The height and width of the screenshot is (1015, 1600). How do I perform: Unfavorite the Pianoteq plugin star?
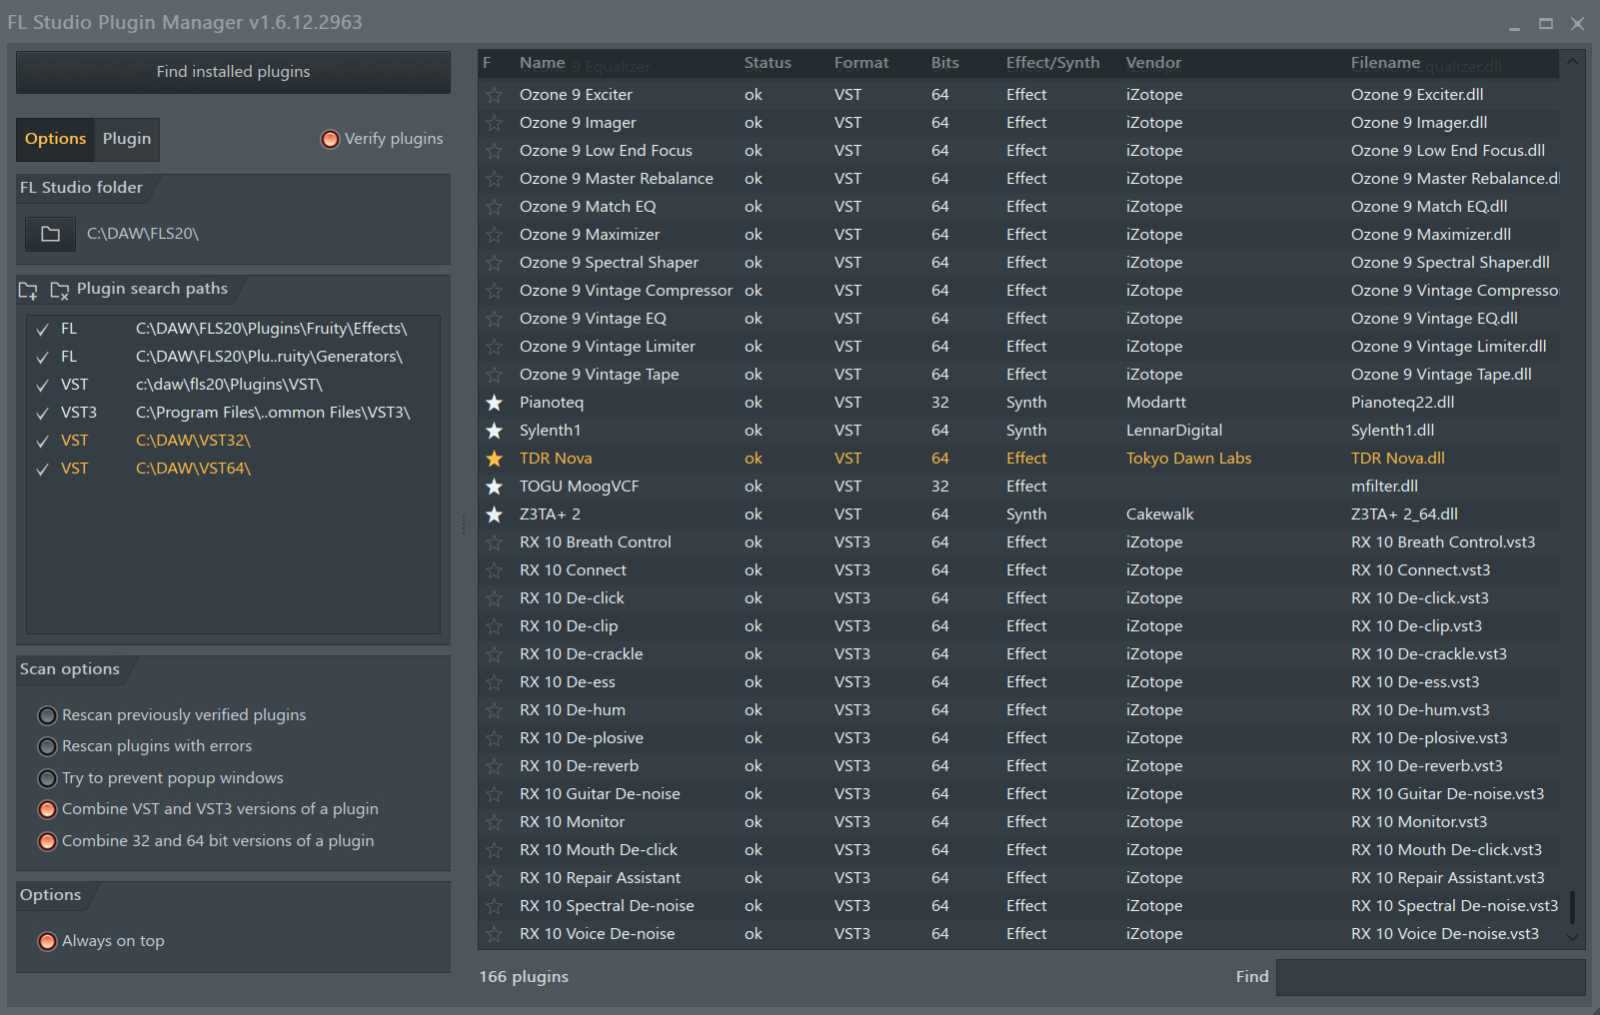(x=494, y=403)
